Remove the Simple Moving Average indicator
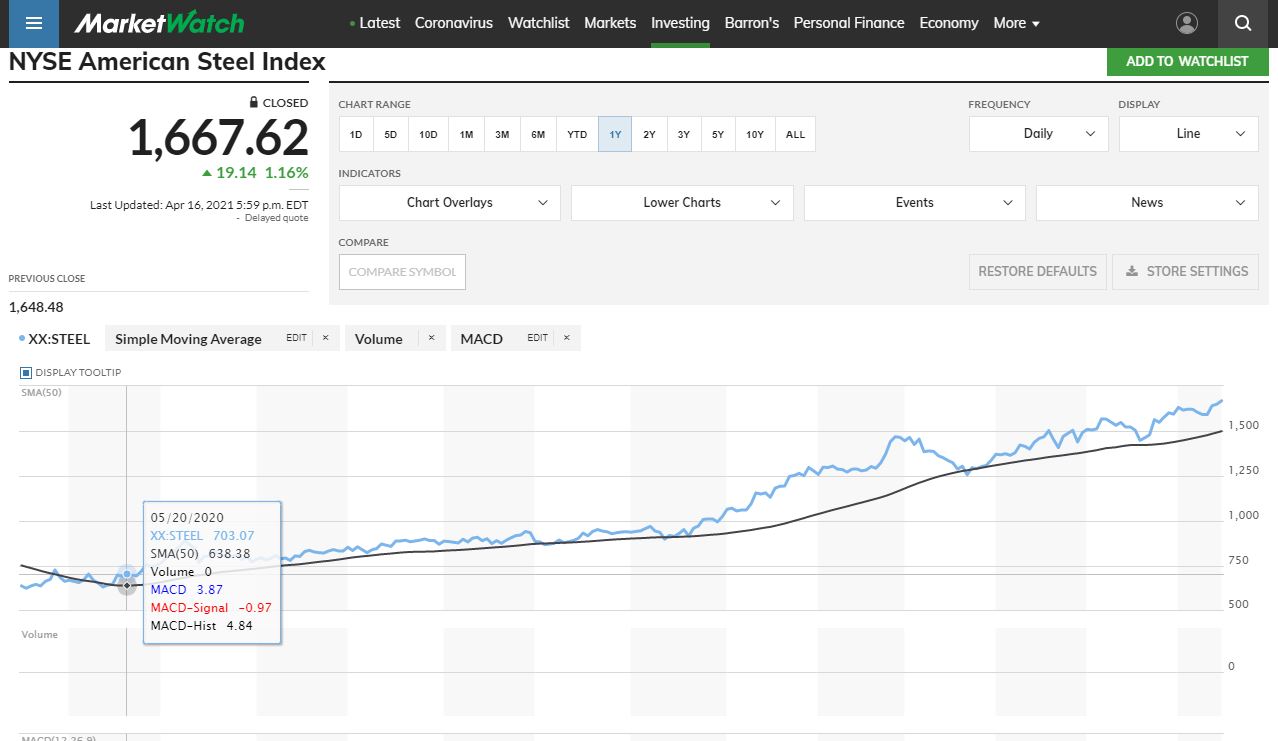 [x=325, y=338]
